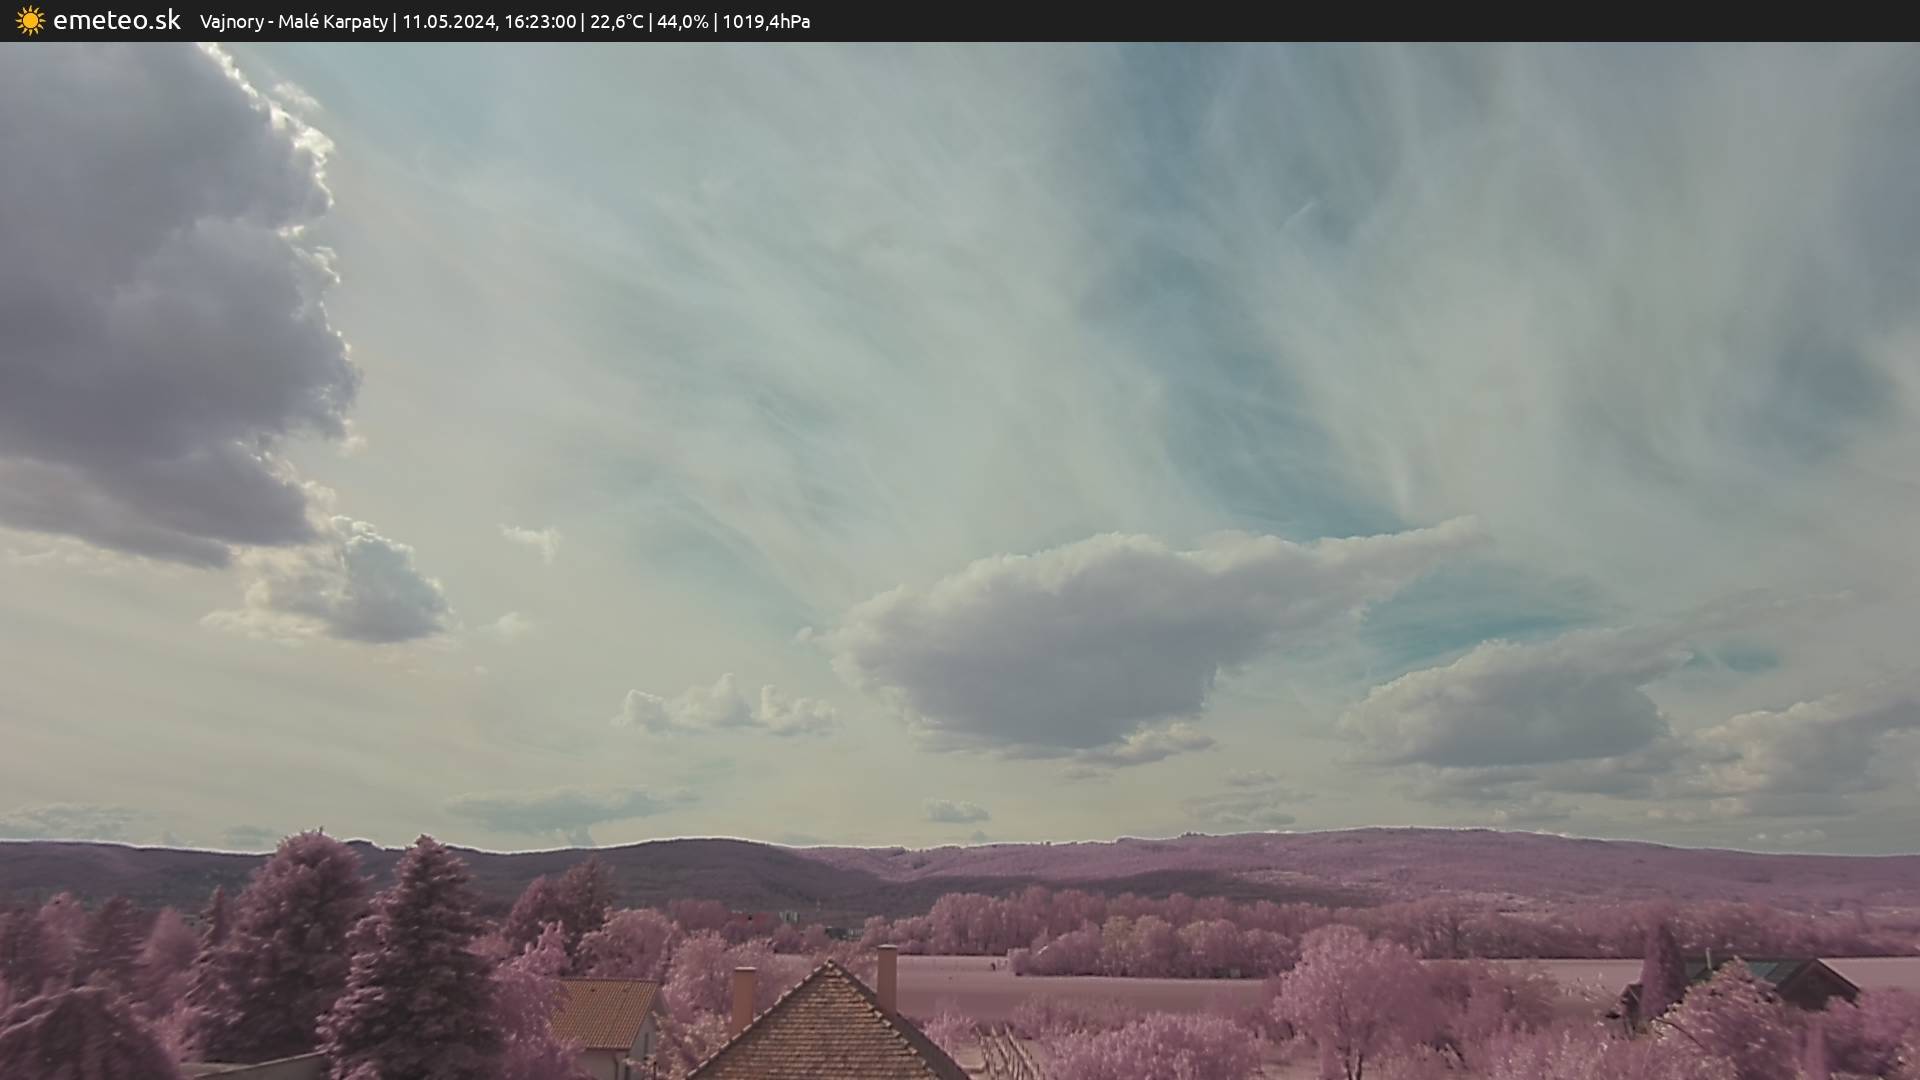Click the 1019,4hPa pressure reading
Viewport: 1920px width, 1080px height.
pos(766,22)
